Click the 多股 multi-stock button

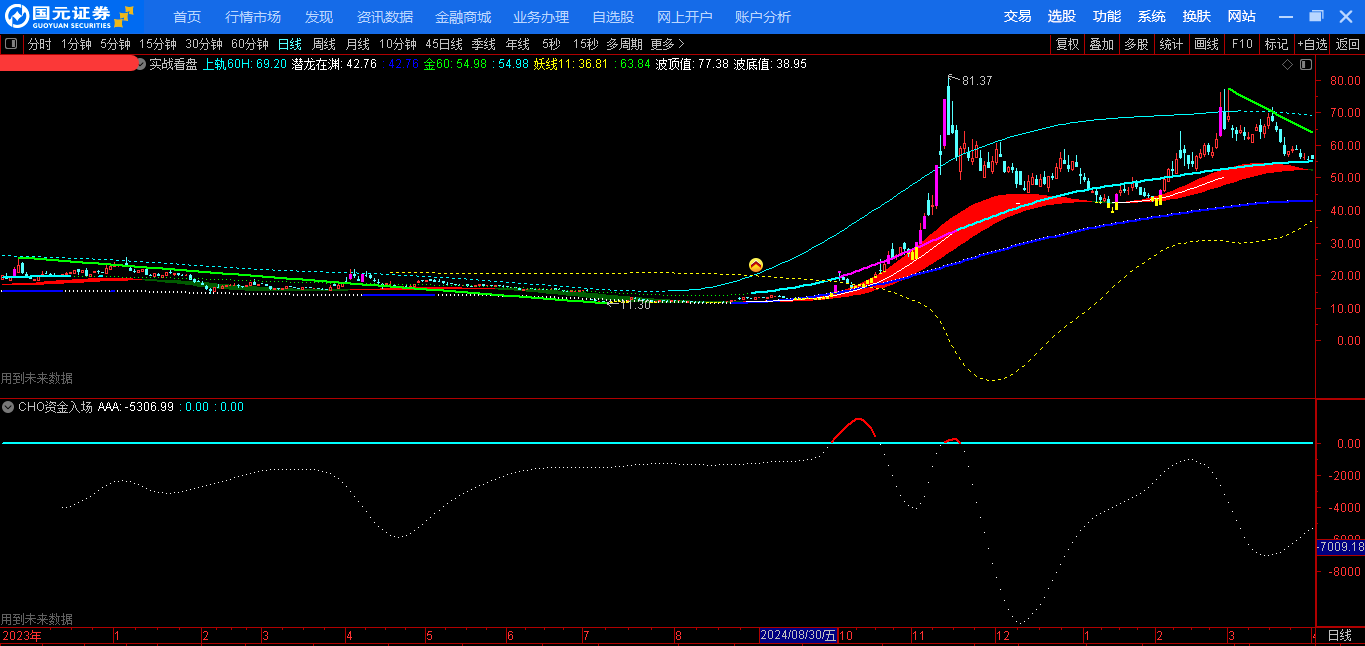pyautogui.click(x=1135, y=44)
